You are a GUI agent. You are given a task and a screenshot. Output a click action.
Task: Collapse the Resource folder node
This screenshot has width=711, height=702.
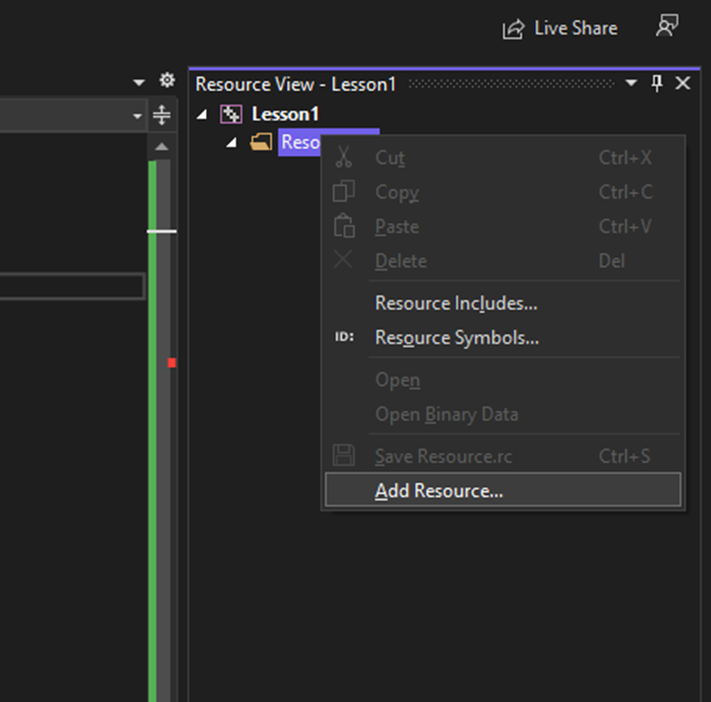232,142
